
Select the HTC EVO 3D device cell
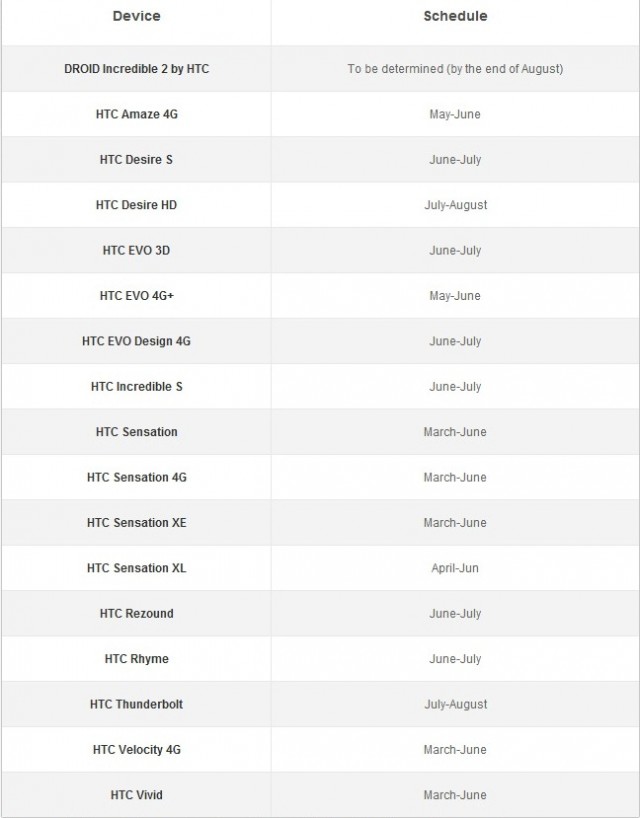point(136,250)
